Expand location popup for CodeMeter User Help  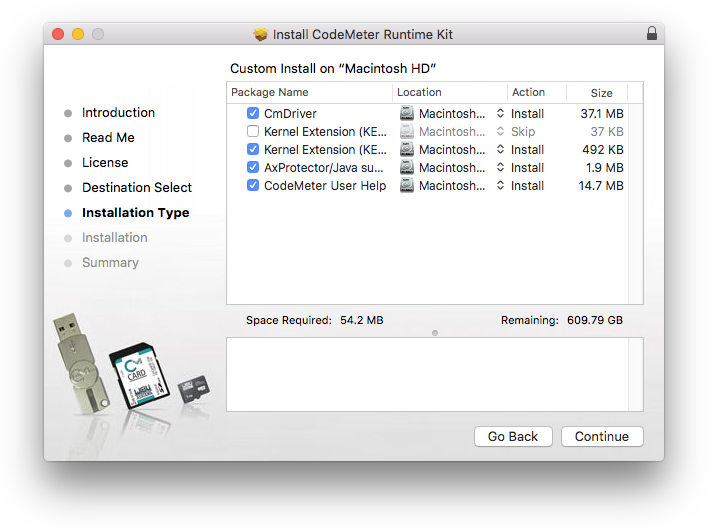[x=500, y=186]
